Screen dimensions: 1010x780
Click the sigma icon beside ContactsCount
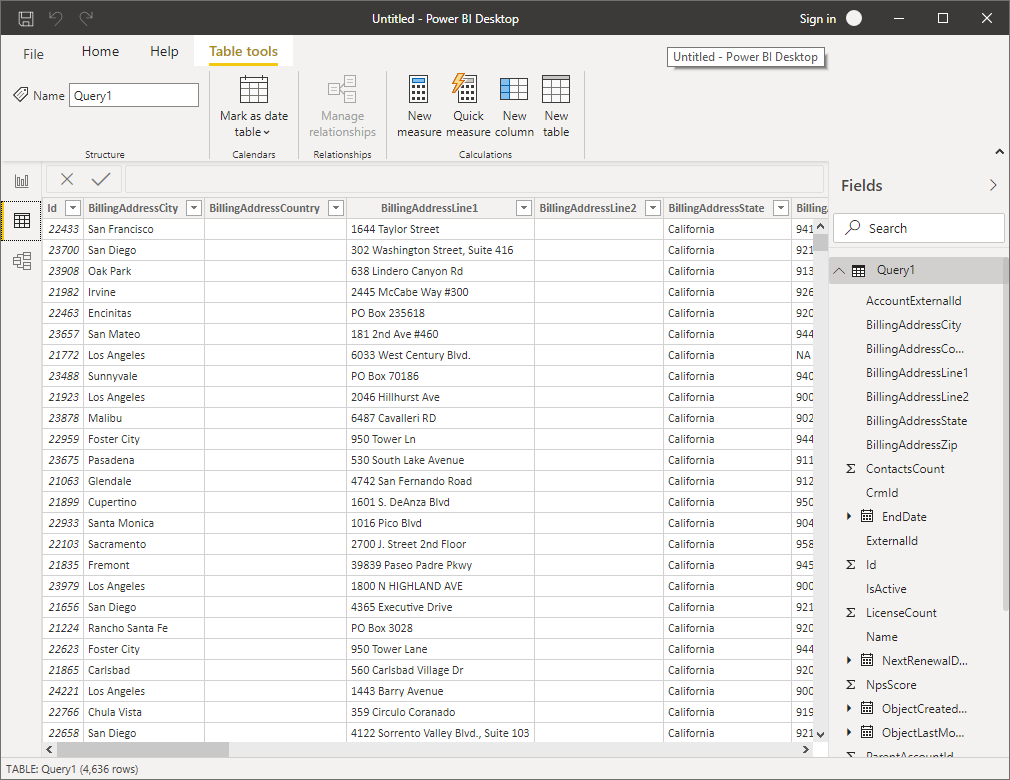pos(850,469)
